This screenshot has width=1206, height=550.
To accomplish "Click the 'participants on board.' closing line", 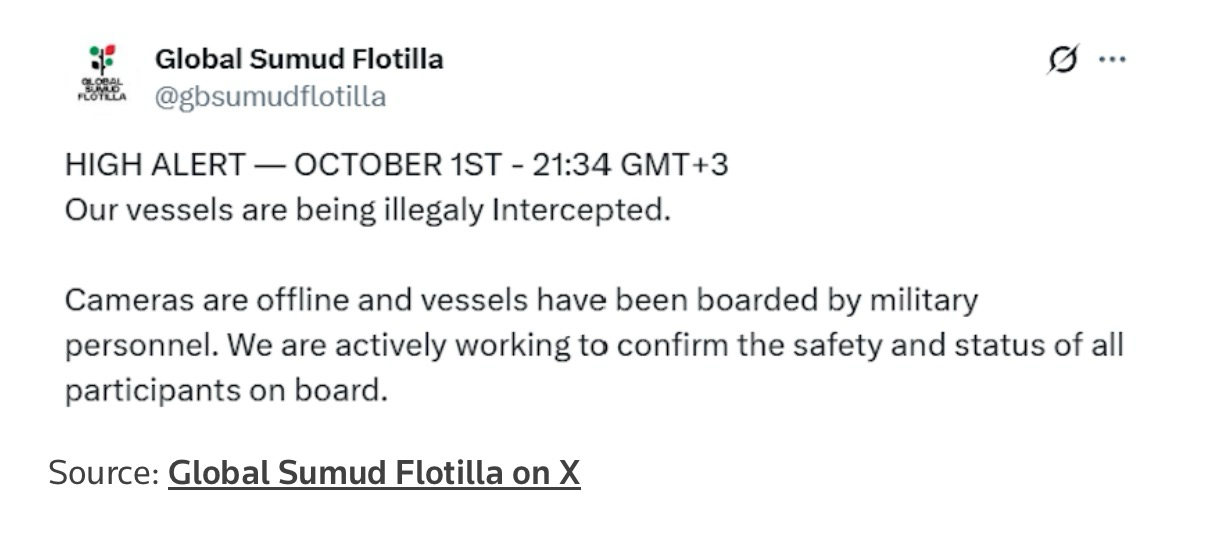I will (x=226, y=390).
